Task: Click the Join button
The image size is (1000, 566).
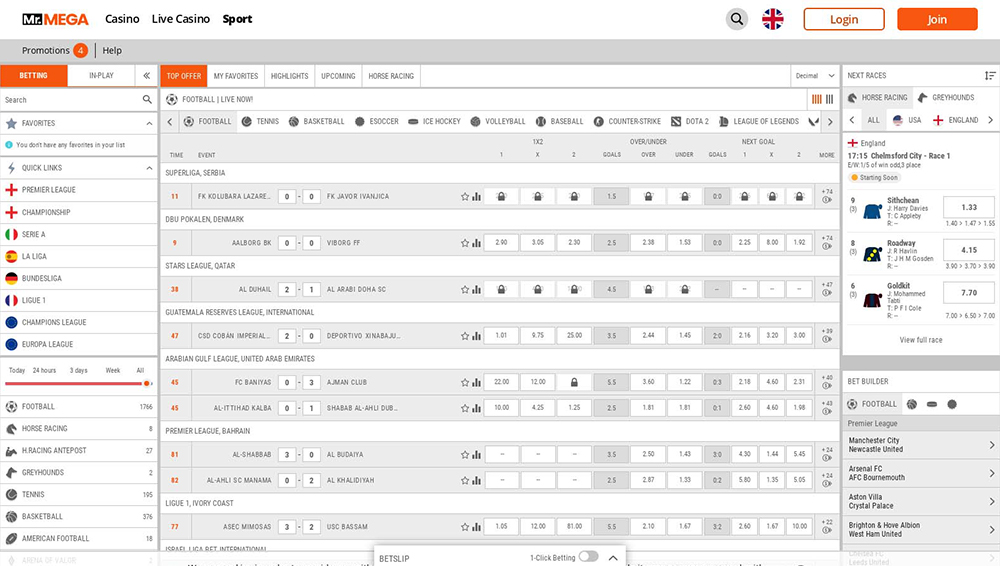Action: click(x=937, y=19)
